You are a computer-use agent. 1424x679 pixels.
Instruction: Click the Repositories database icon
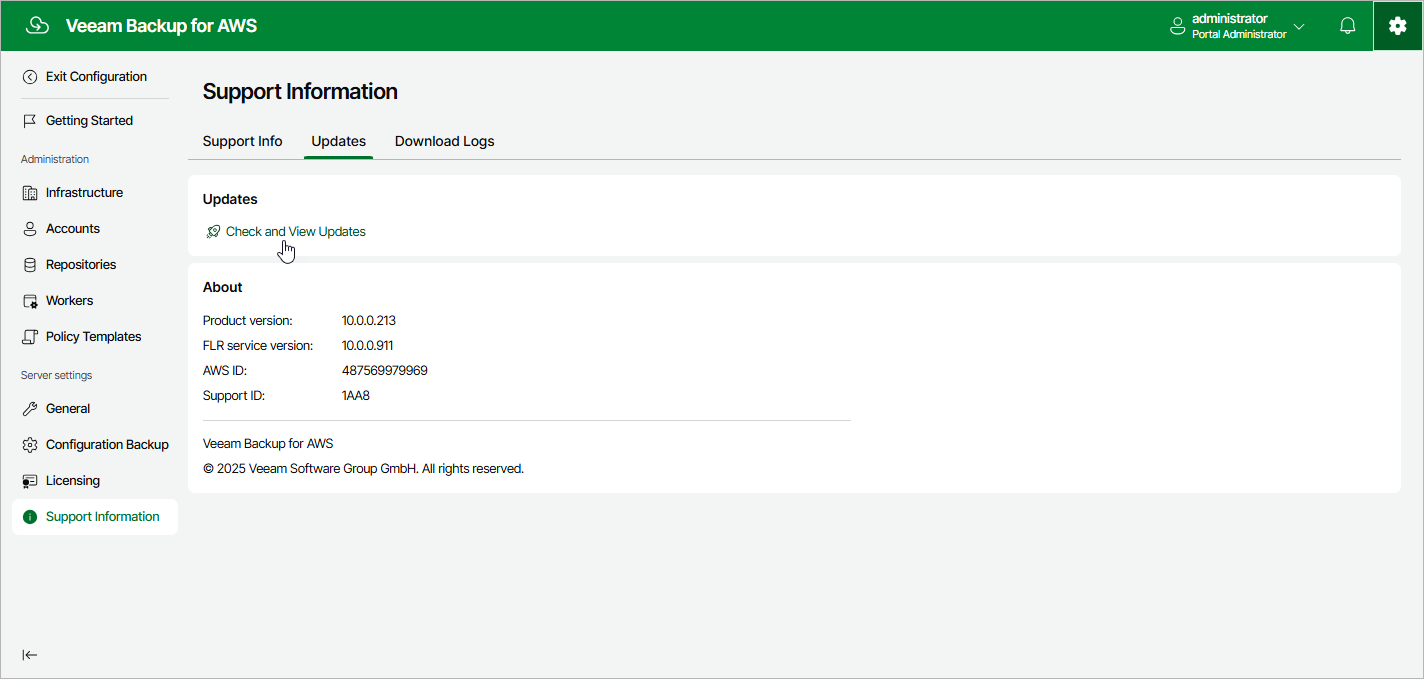30,265
